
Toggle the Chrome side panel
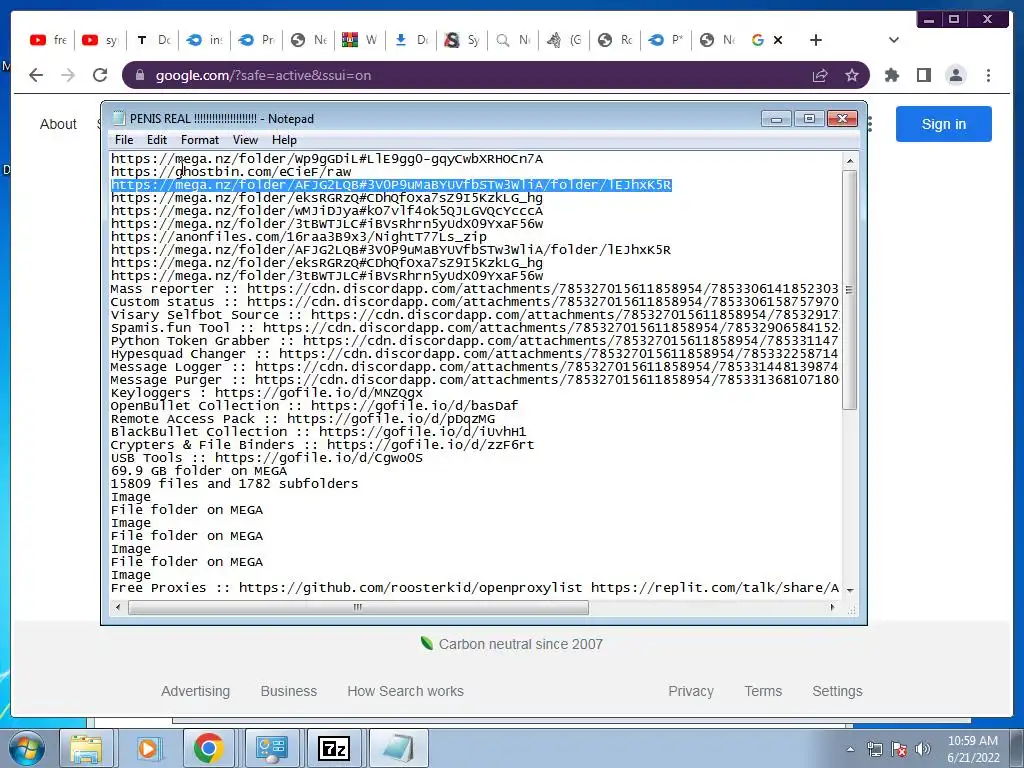coord(923,75)
